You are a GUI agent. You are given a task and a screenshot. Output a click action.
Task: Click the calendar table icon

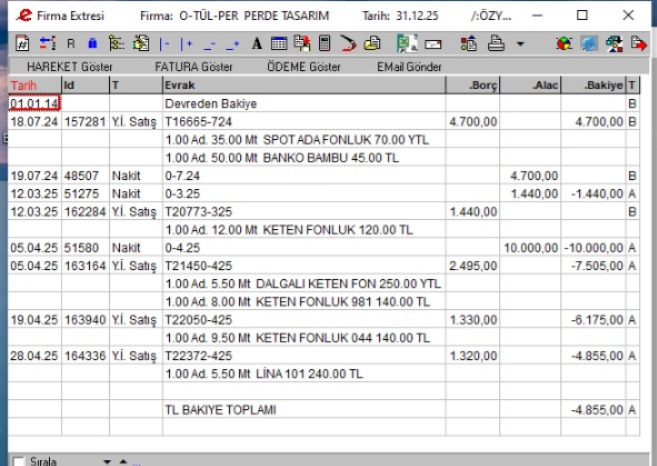click(279, 44)
